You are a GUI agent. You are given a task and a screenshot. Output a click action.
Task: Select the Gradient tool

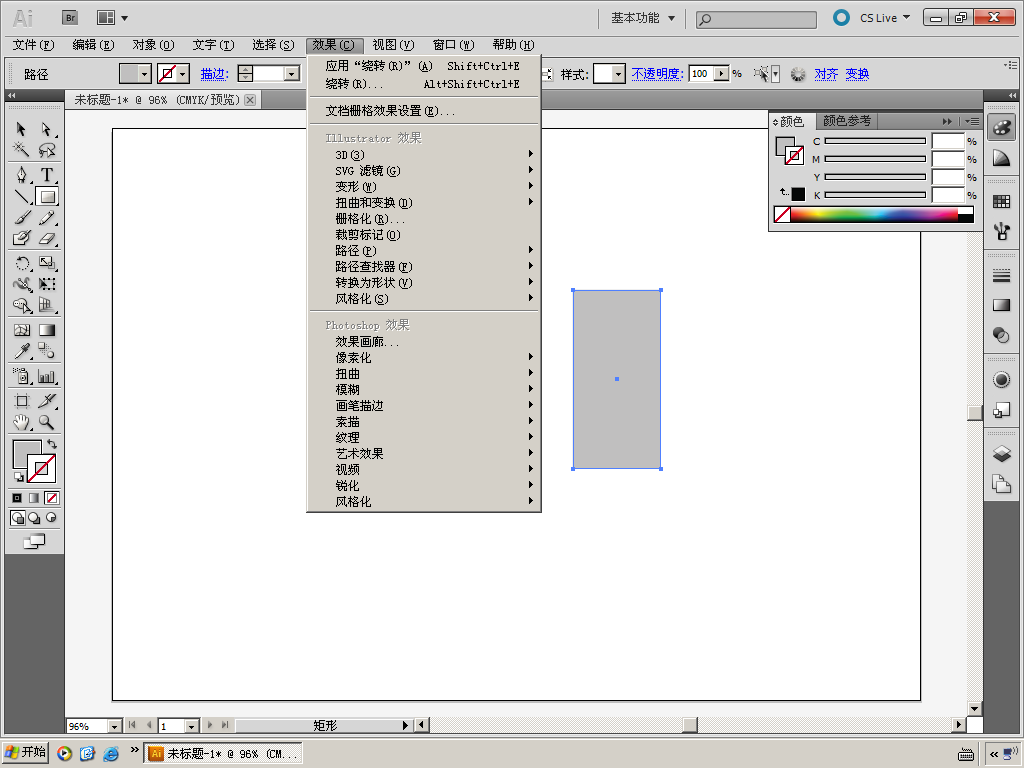46,330
